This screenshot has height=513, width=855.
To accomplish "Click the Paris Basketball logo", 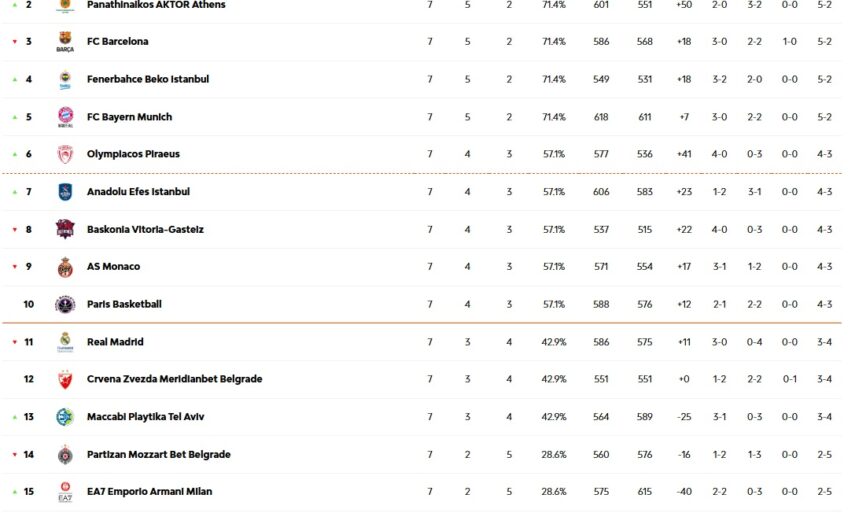I will [65, 304].
